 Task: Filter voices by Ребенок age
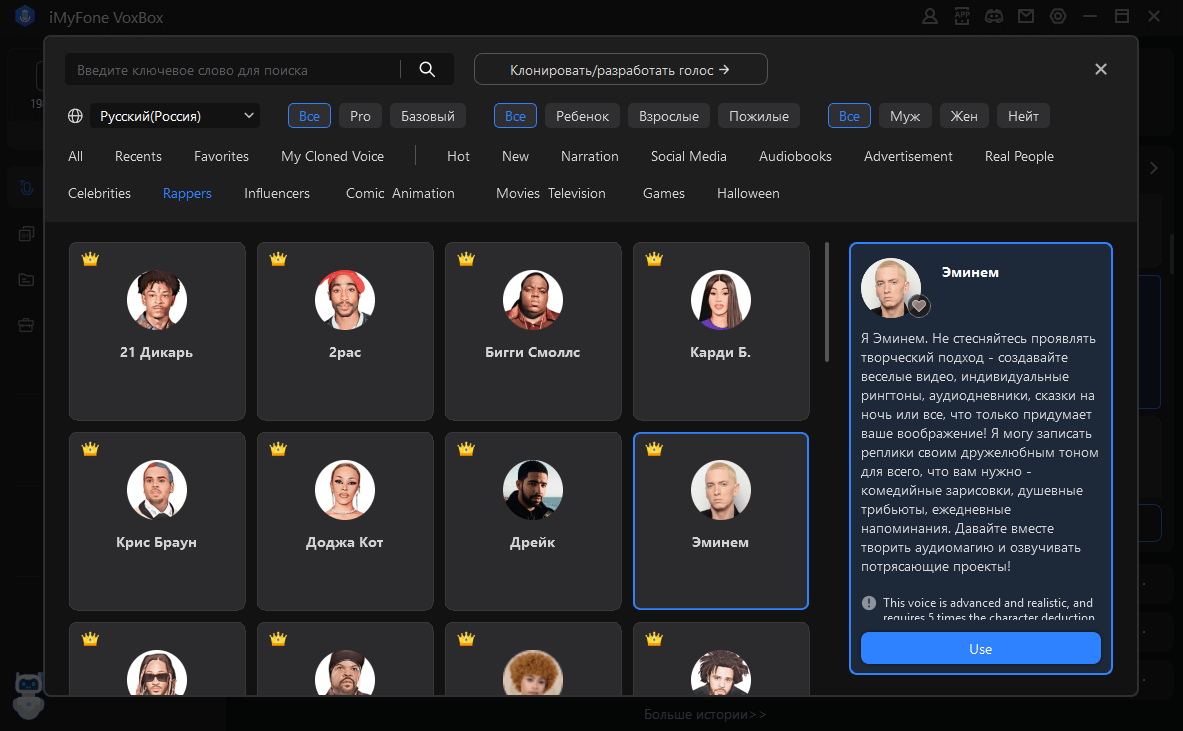click(582, 116)
